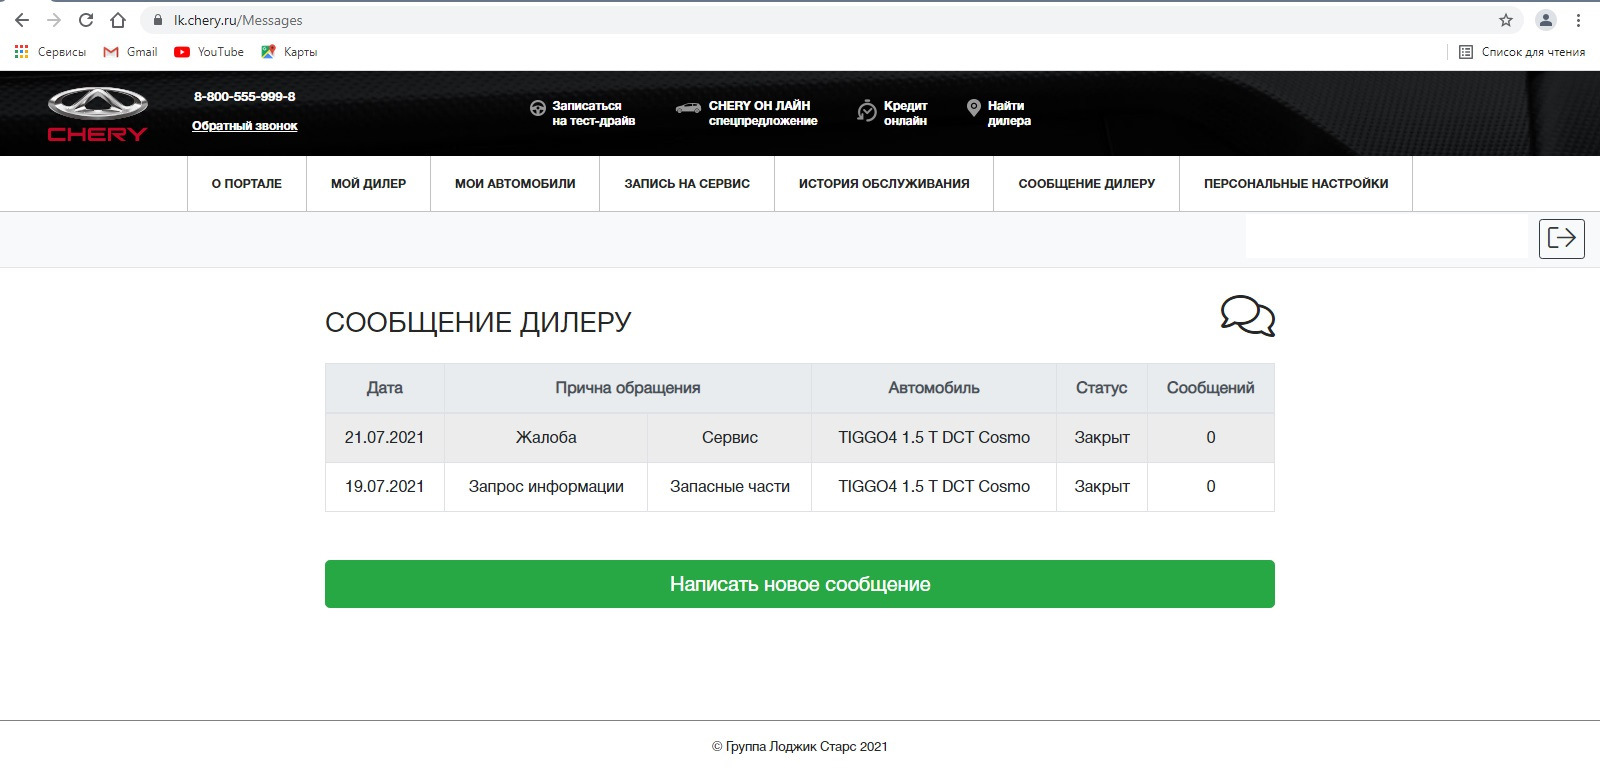Click message count in the 19.07.2021 row
Screen dimensions: 1600x784
point(1211,486)
